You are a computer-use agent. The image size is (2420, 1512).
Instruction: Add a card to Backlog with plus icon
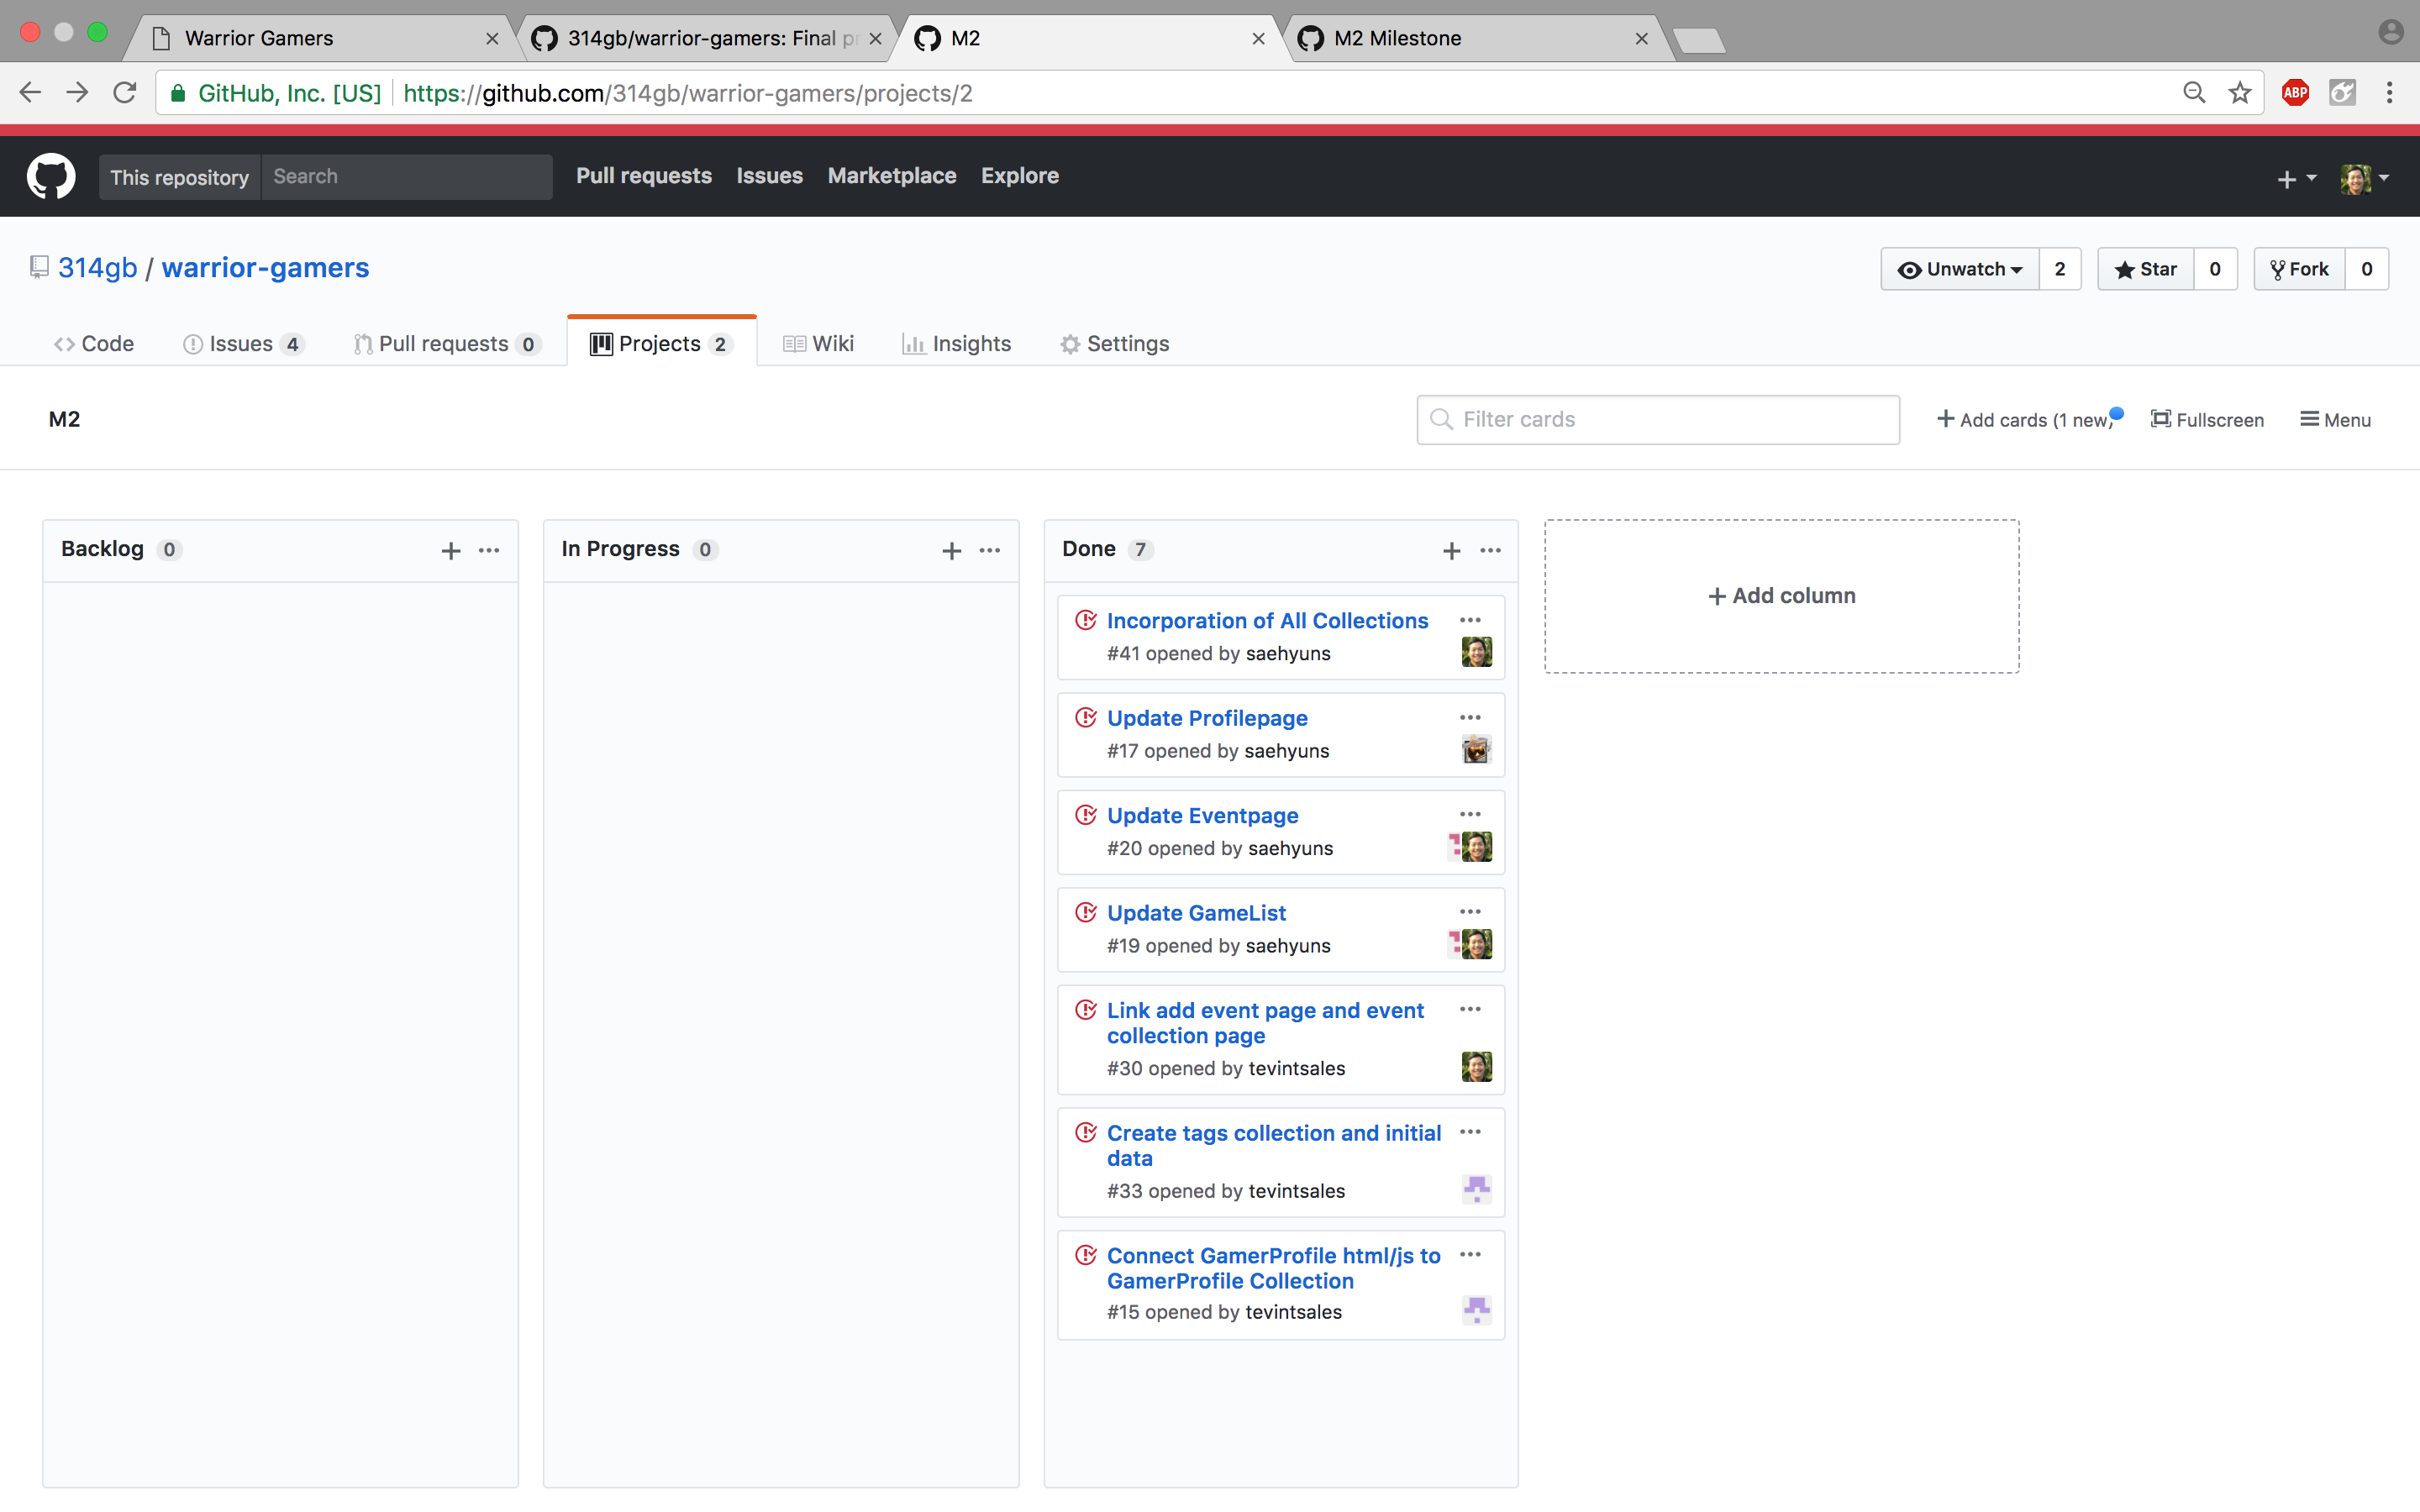click(451, 550)
